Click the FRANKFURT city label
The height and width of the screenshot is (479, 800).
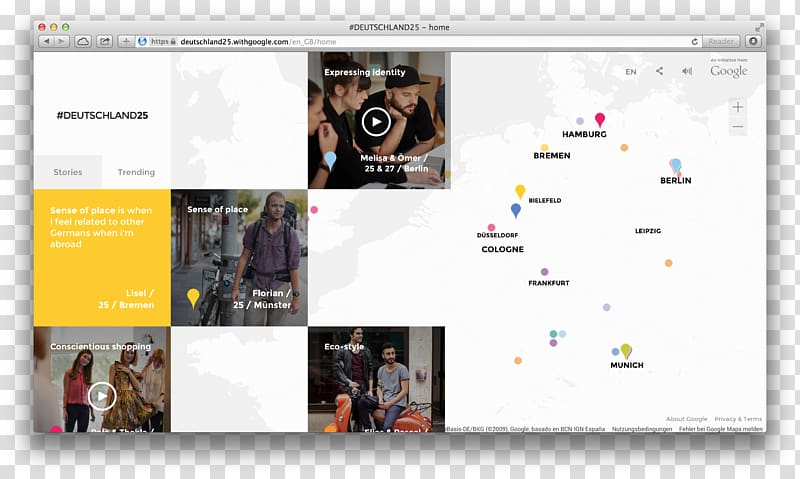[548, 283]
